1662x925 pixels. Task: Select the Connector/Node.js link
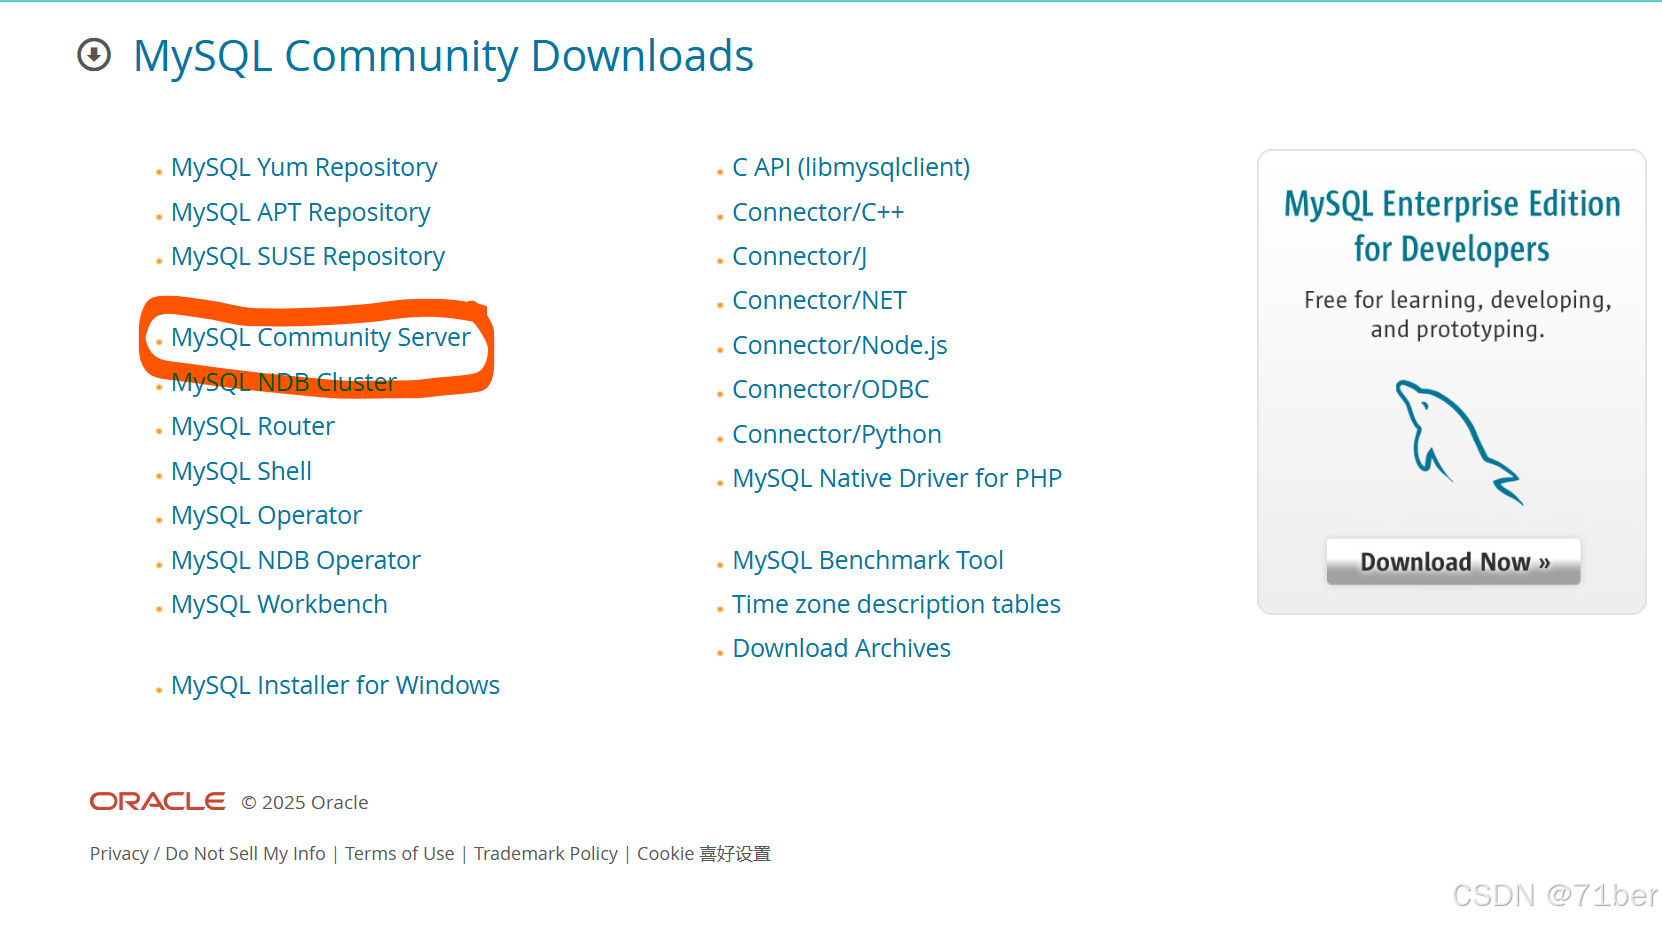(x=839, y=345)
